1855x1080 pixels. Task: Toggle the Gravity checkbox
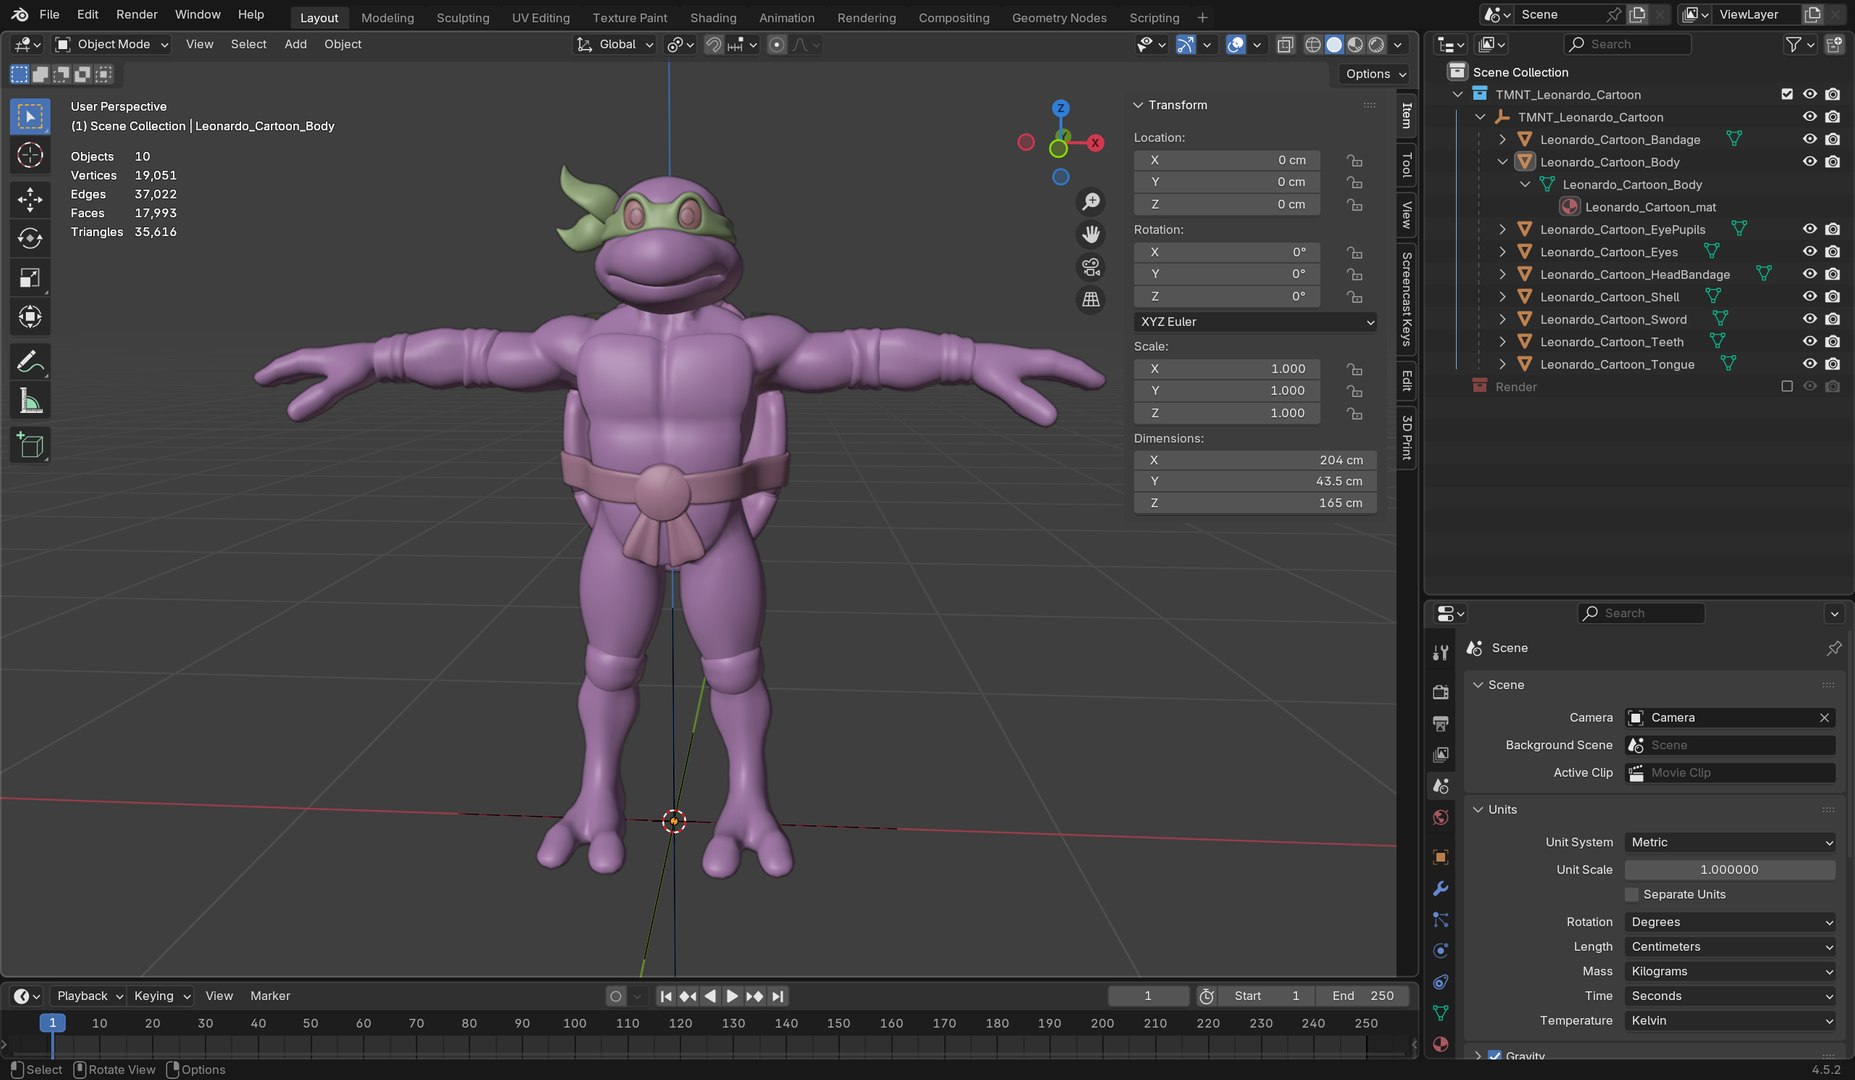pos(1494,1055)
